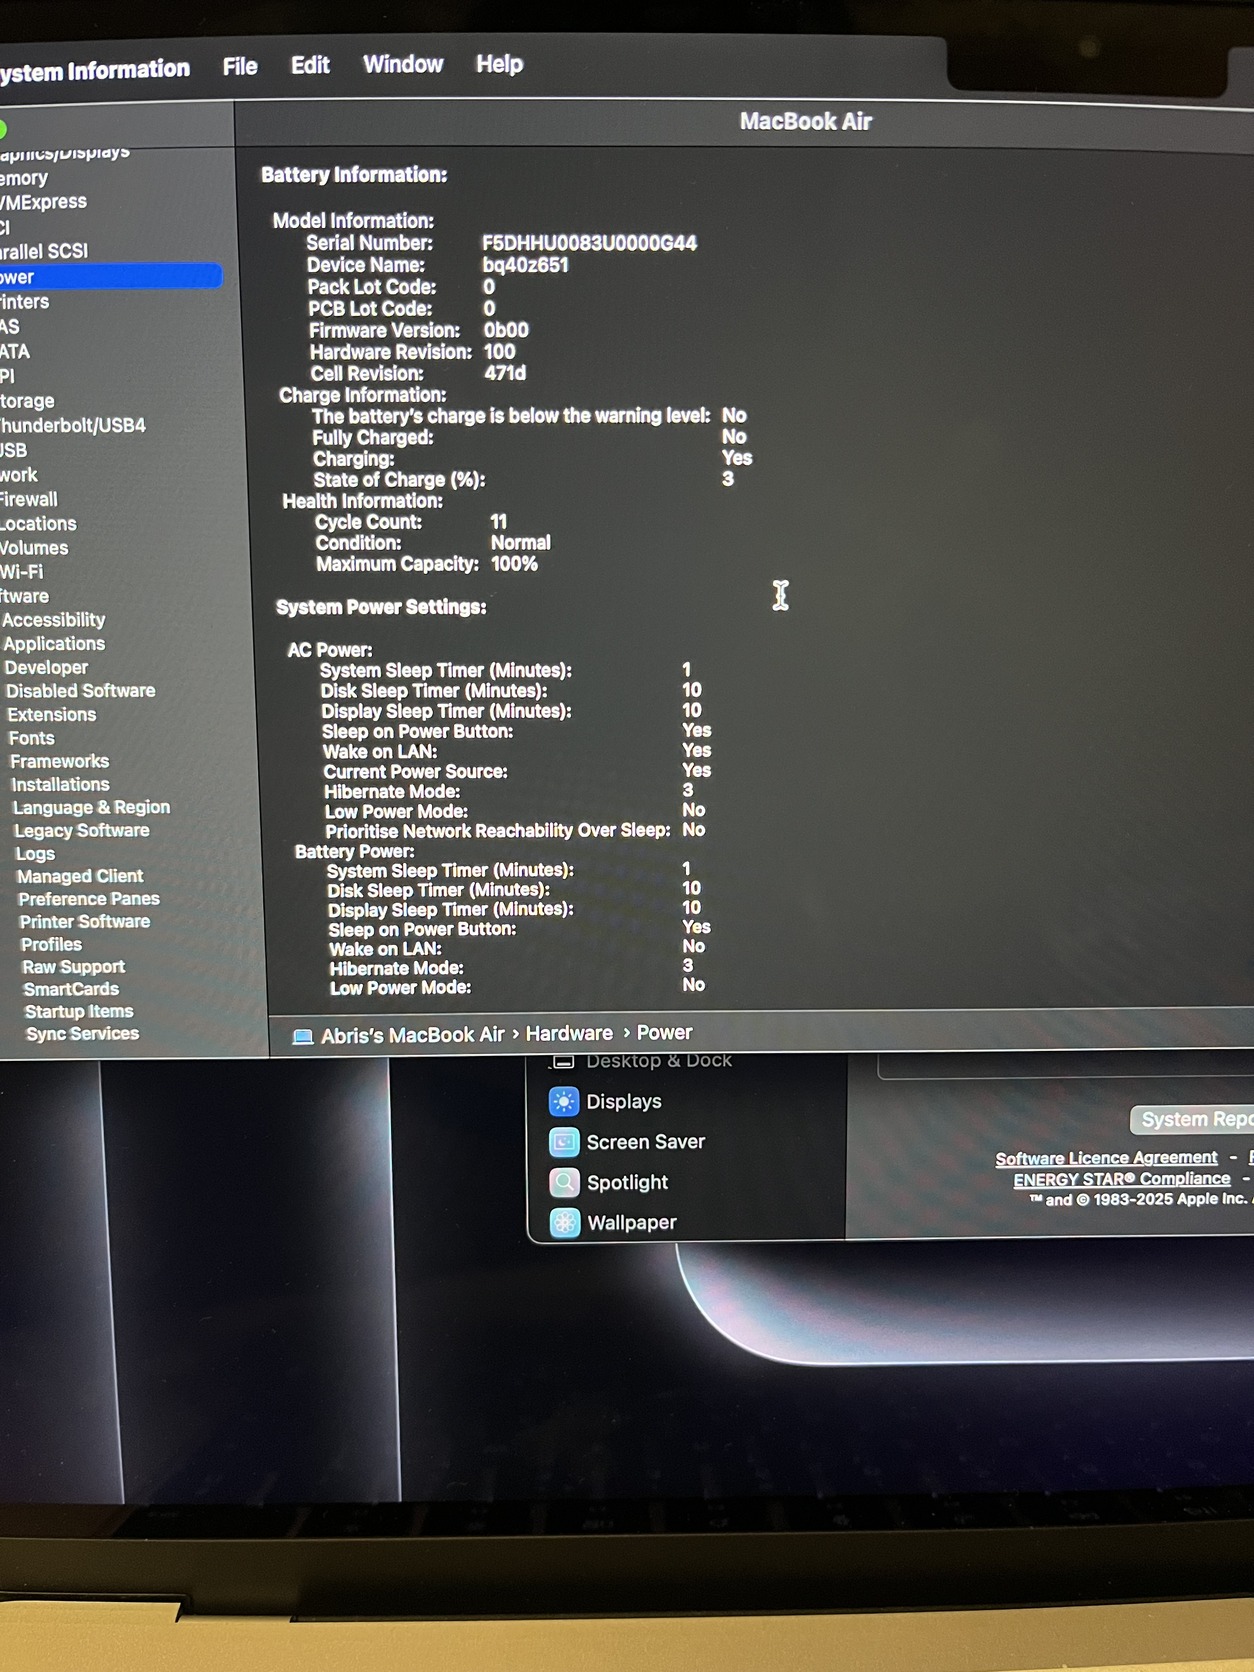Click laptop icon in path bar
The width and height of the screenshot is (1254, 1672).
click(x=303, y=1037)
